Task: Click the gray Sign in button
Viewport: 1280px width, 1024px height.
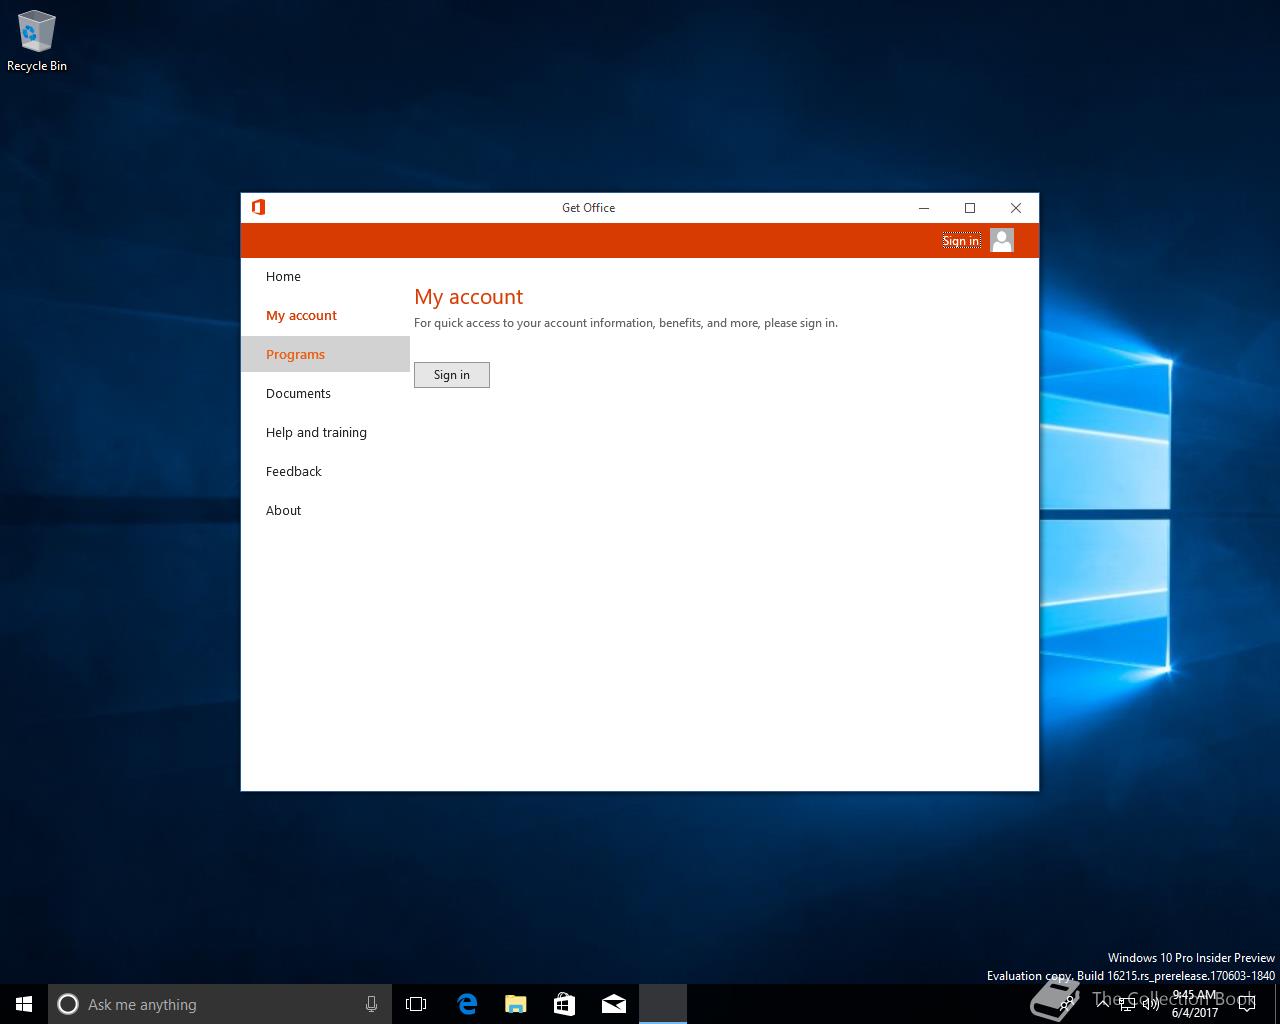Action: coord(452,375)
